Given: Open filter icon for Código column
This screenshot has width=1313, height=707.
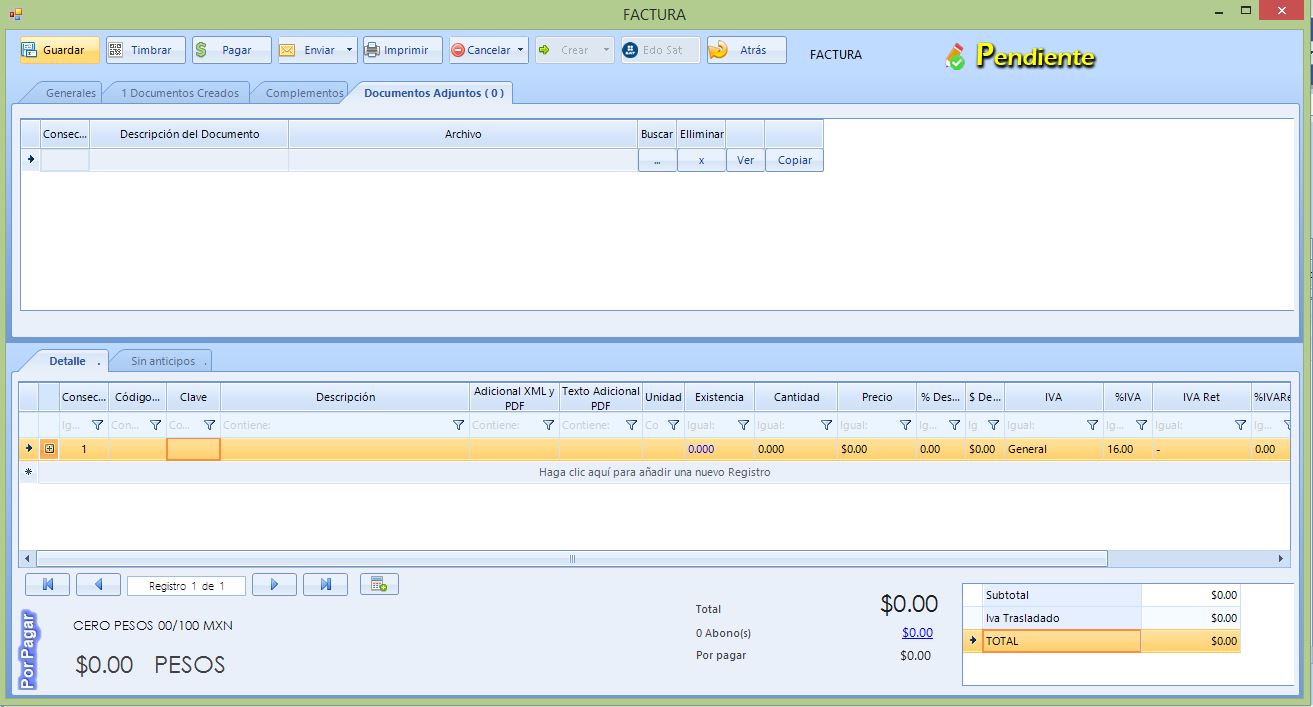Looking at the screenshot, I should (x=155, y=425).
